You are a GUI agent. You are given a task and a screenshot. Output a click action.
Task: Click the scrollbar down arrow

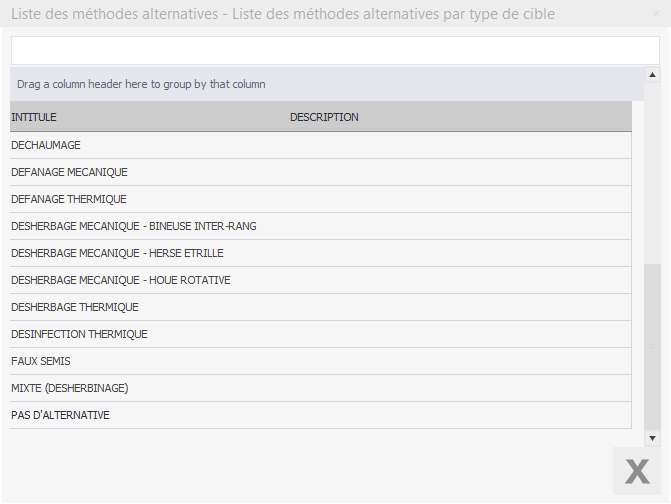(653, 438)
